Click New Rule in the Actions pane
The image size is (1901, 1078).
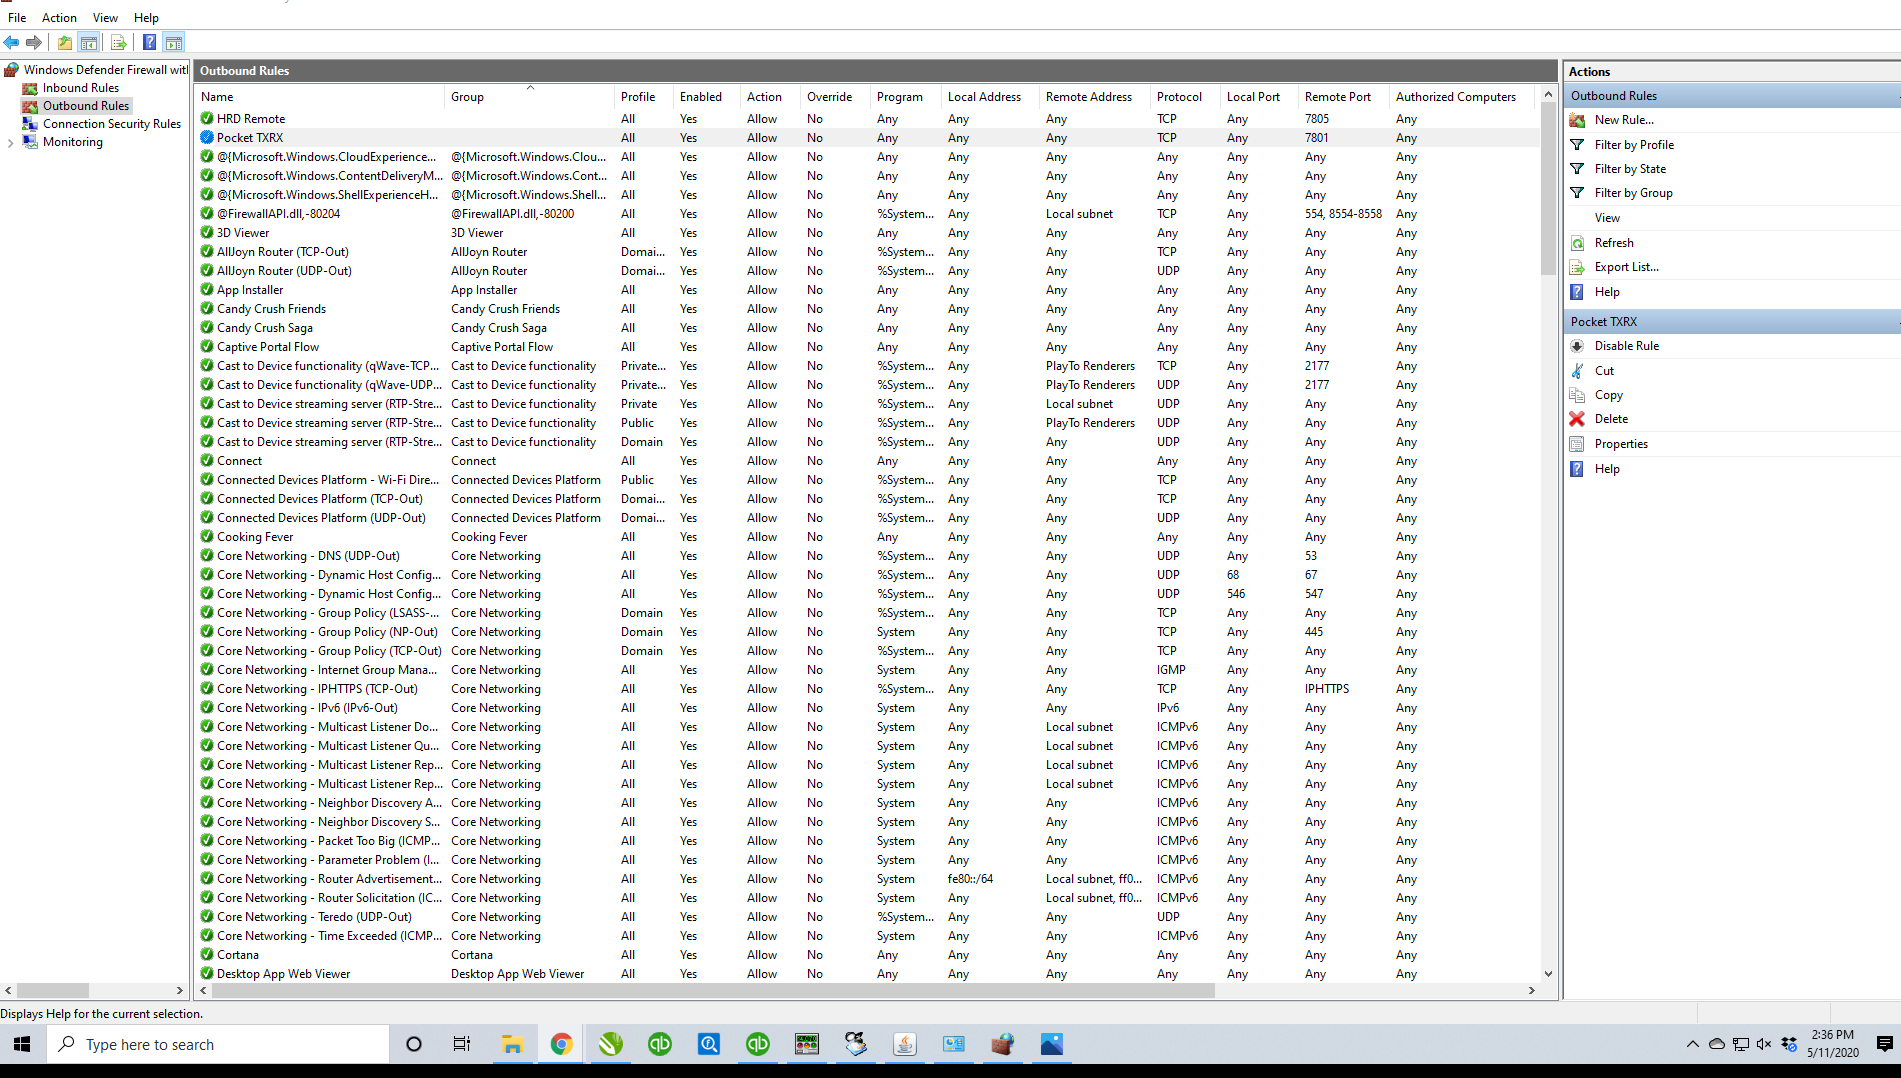click(1623, 120)
